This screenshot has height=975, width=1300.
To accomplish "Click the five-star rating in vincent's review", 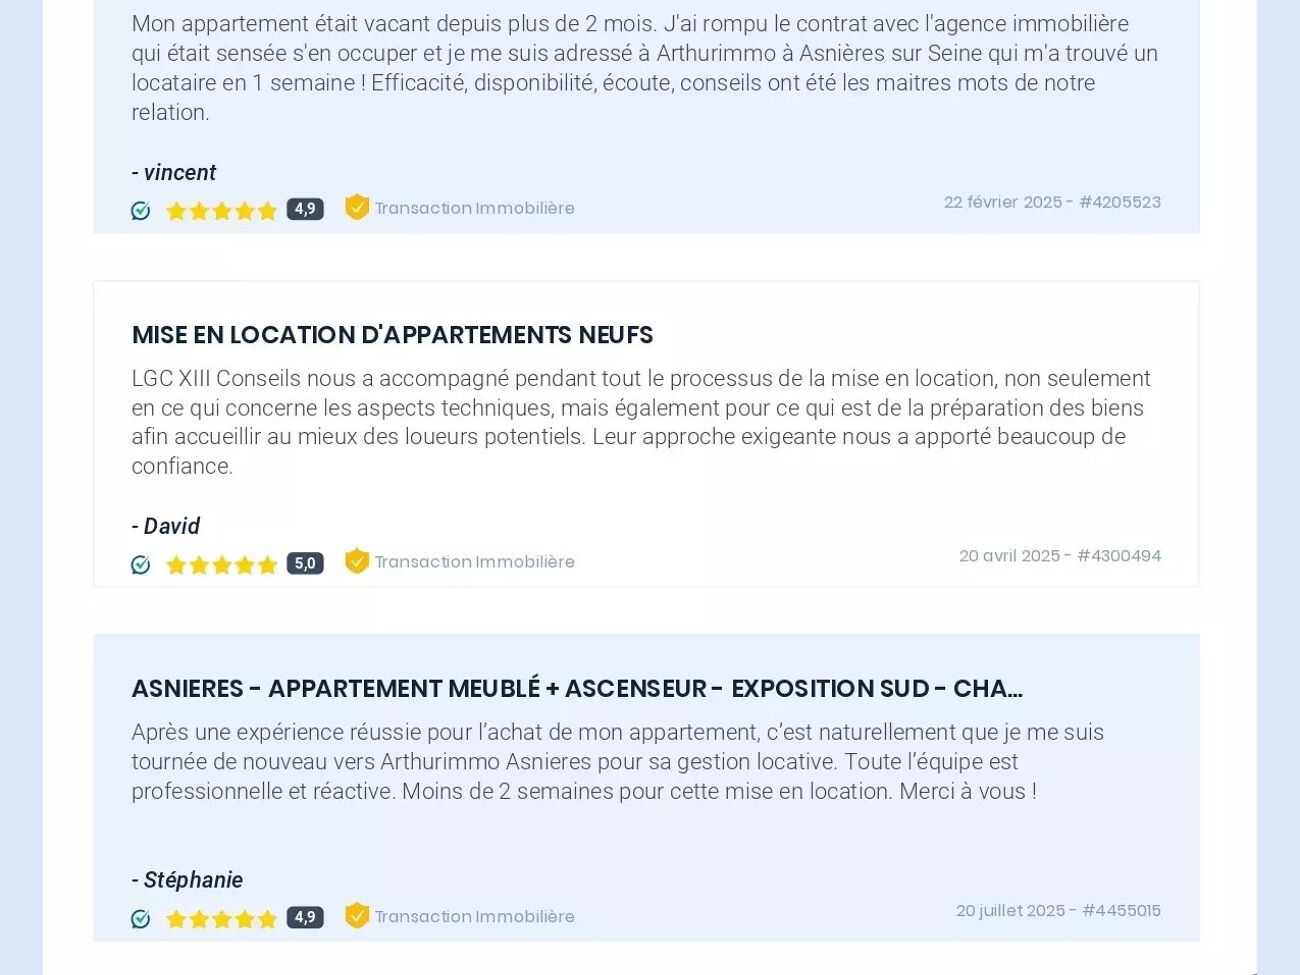I will pos(221,210).
